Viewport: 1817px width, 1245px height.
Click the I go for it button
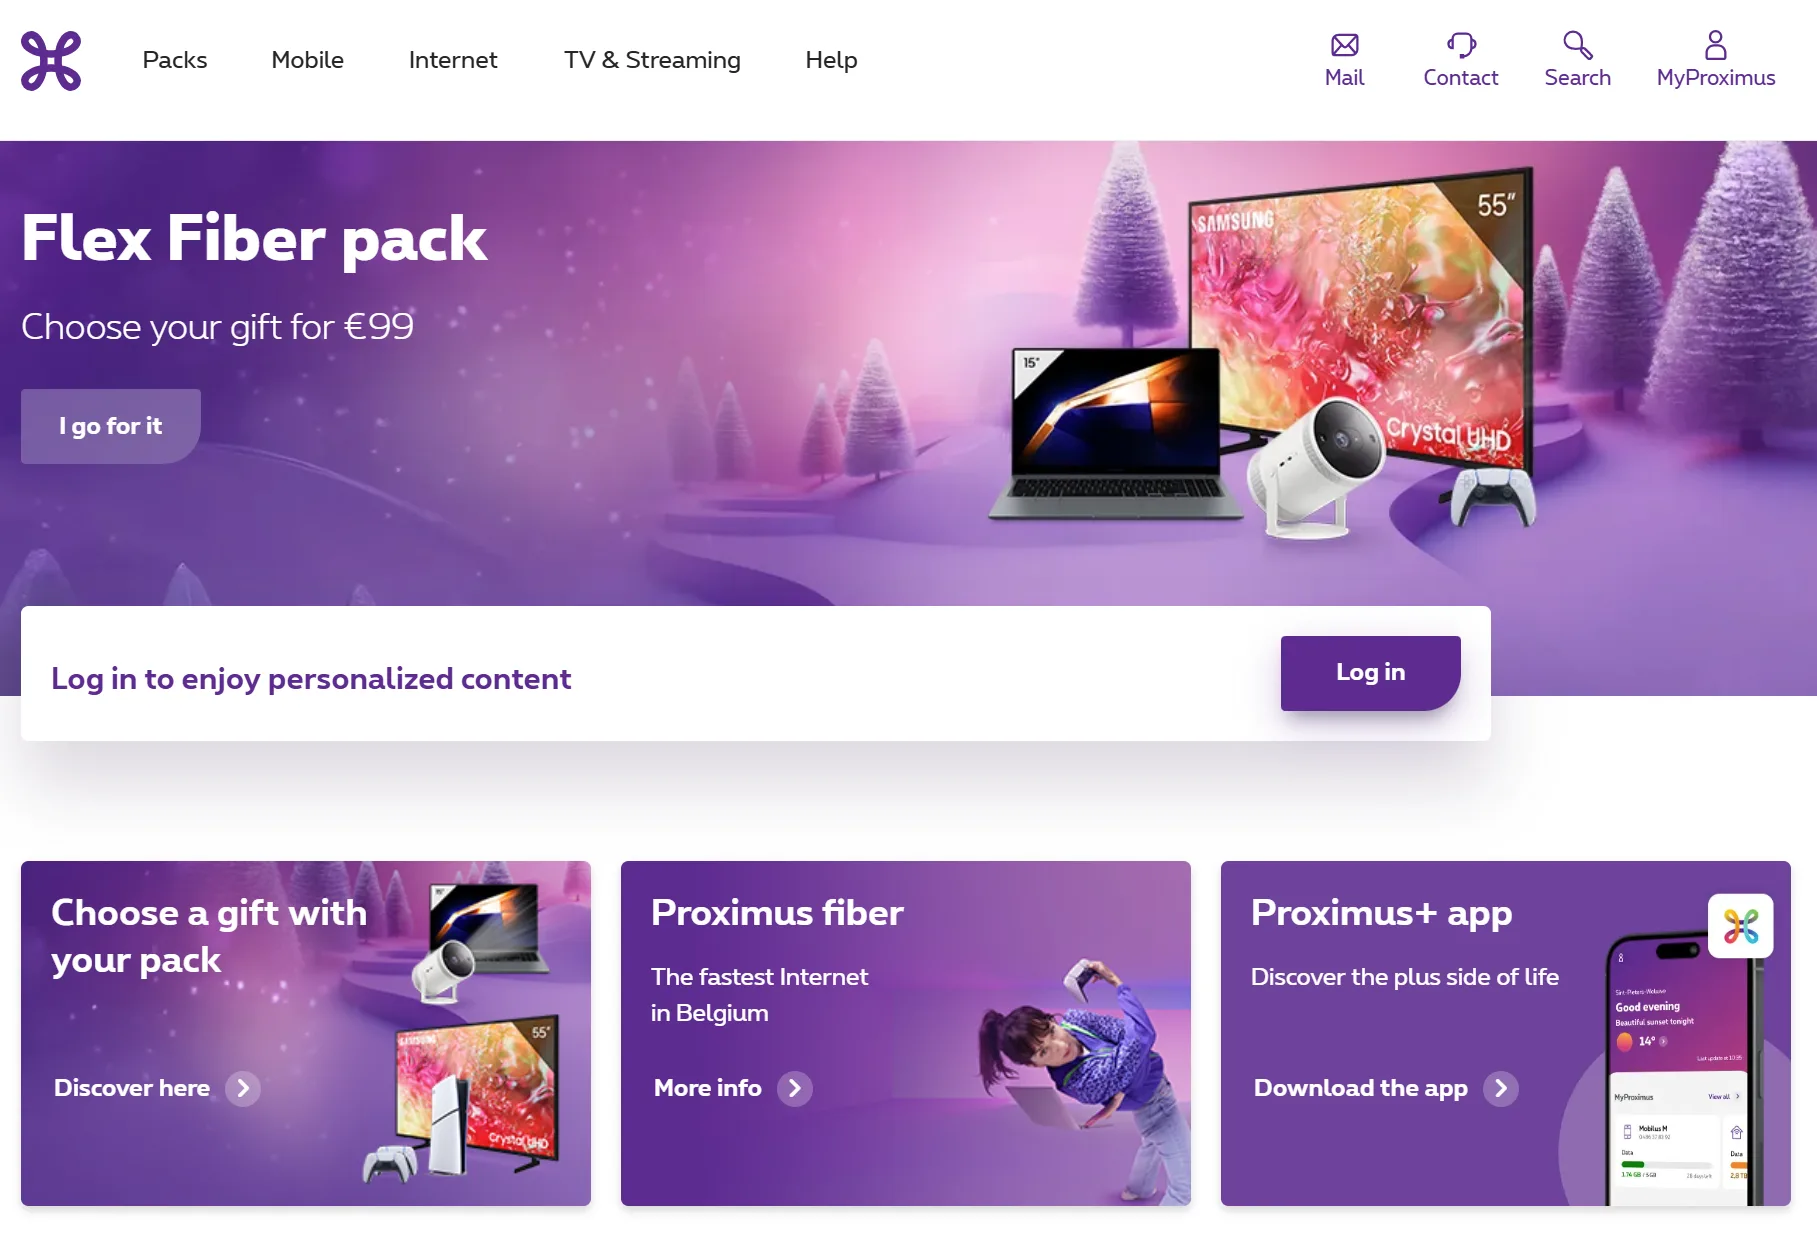[111, 426]
